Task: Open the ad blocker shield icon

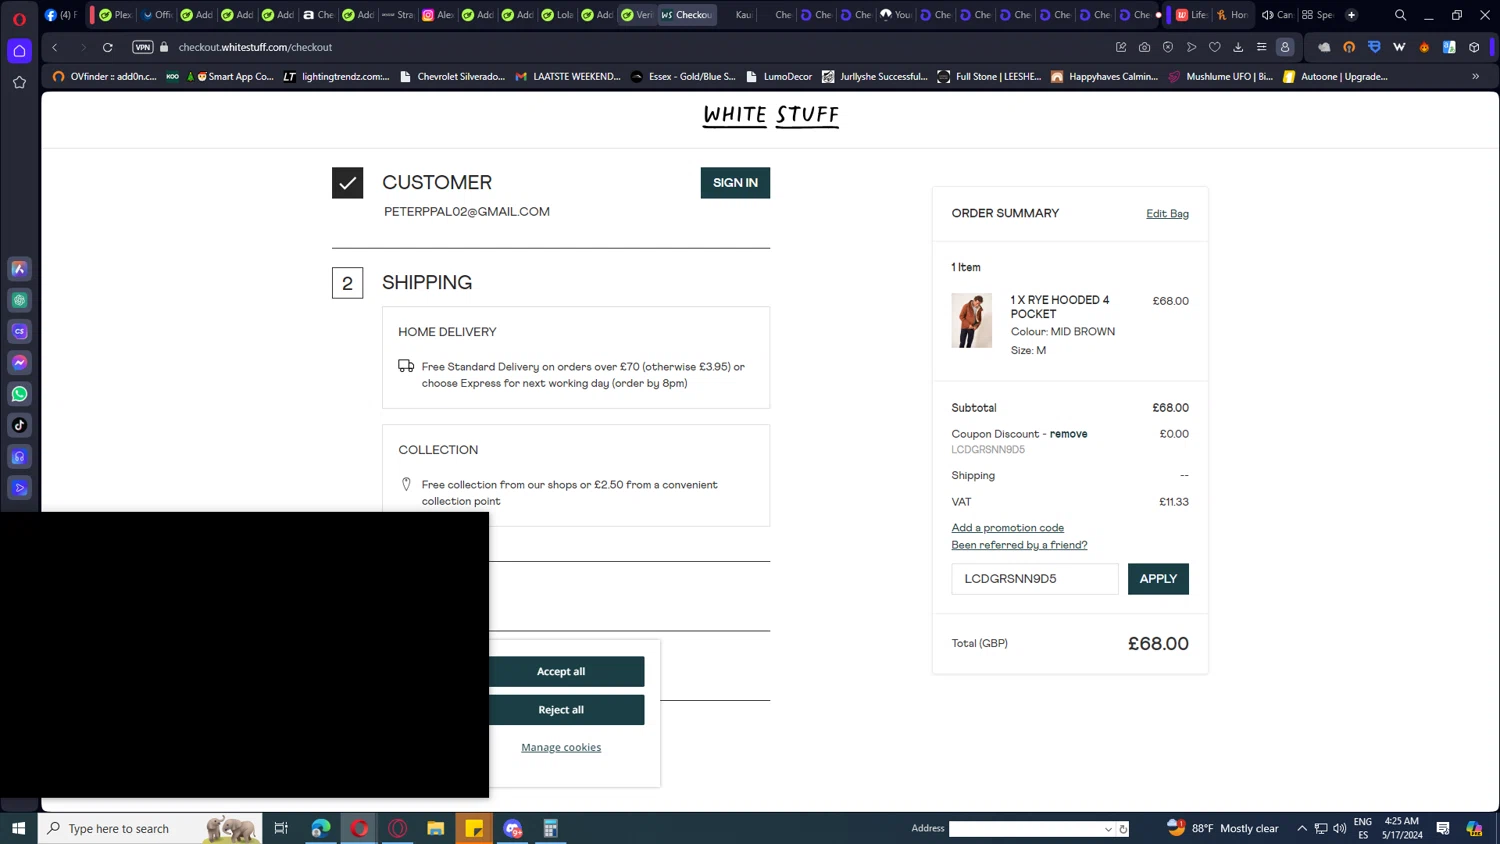Action: 1168,47
